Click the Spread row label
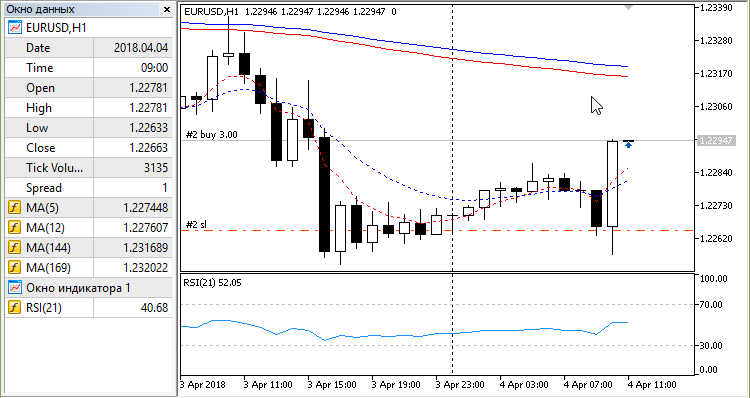 tap(44, 188)
